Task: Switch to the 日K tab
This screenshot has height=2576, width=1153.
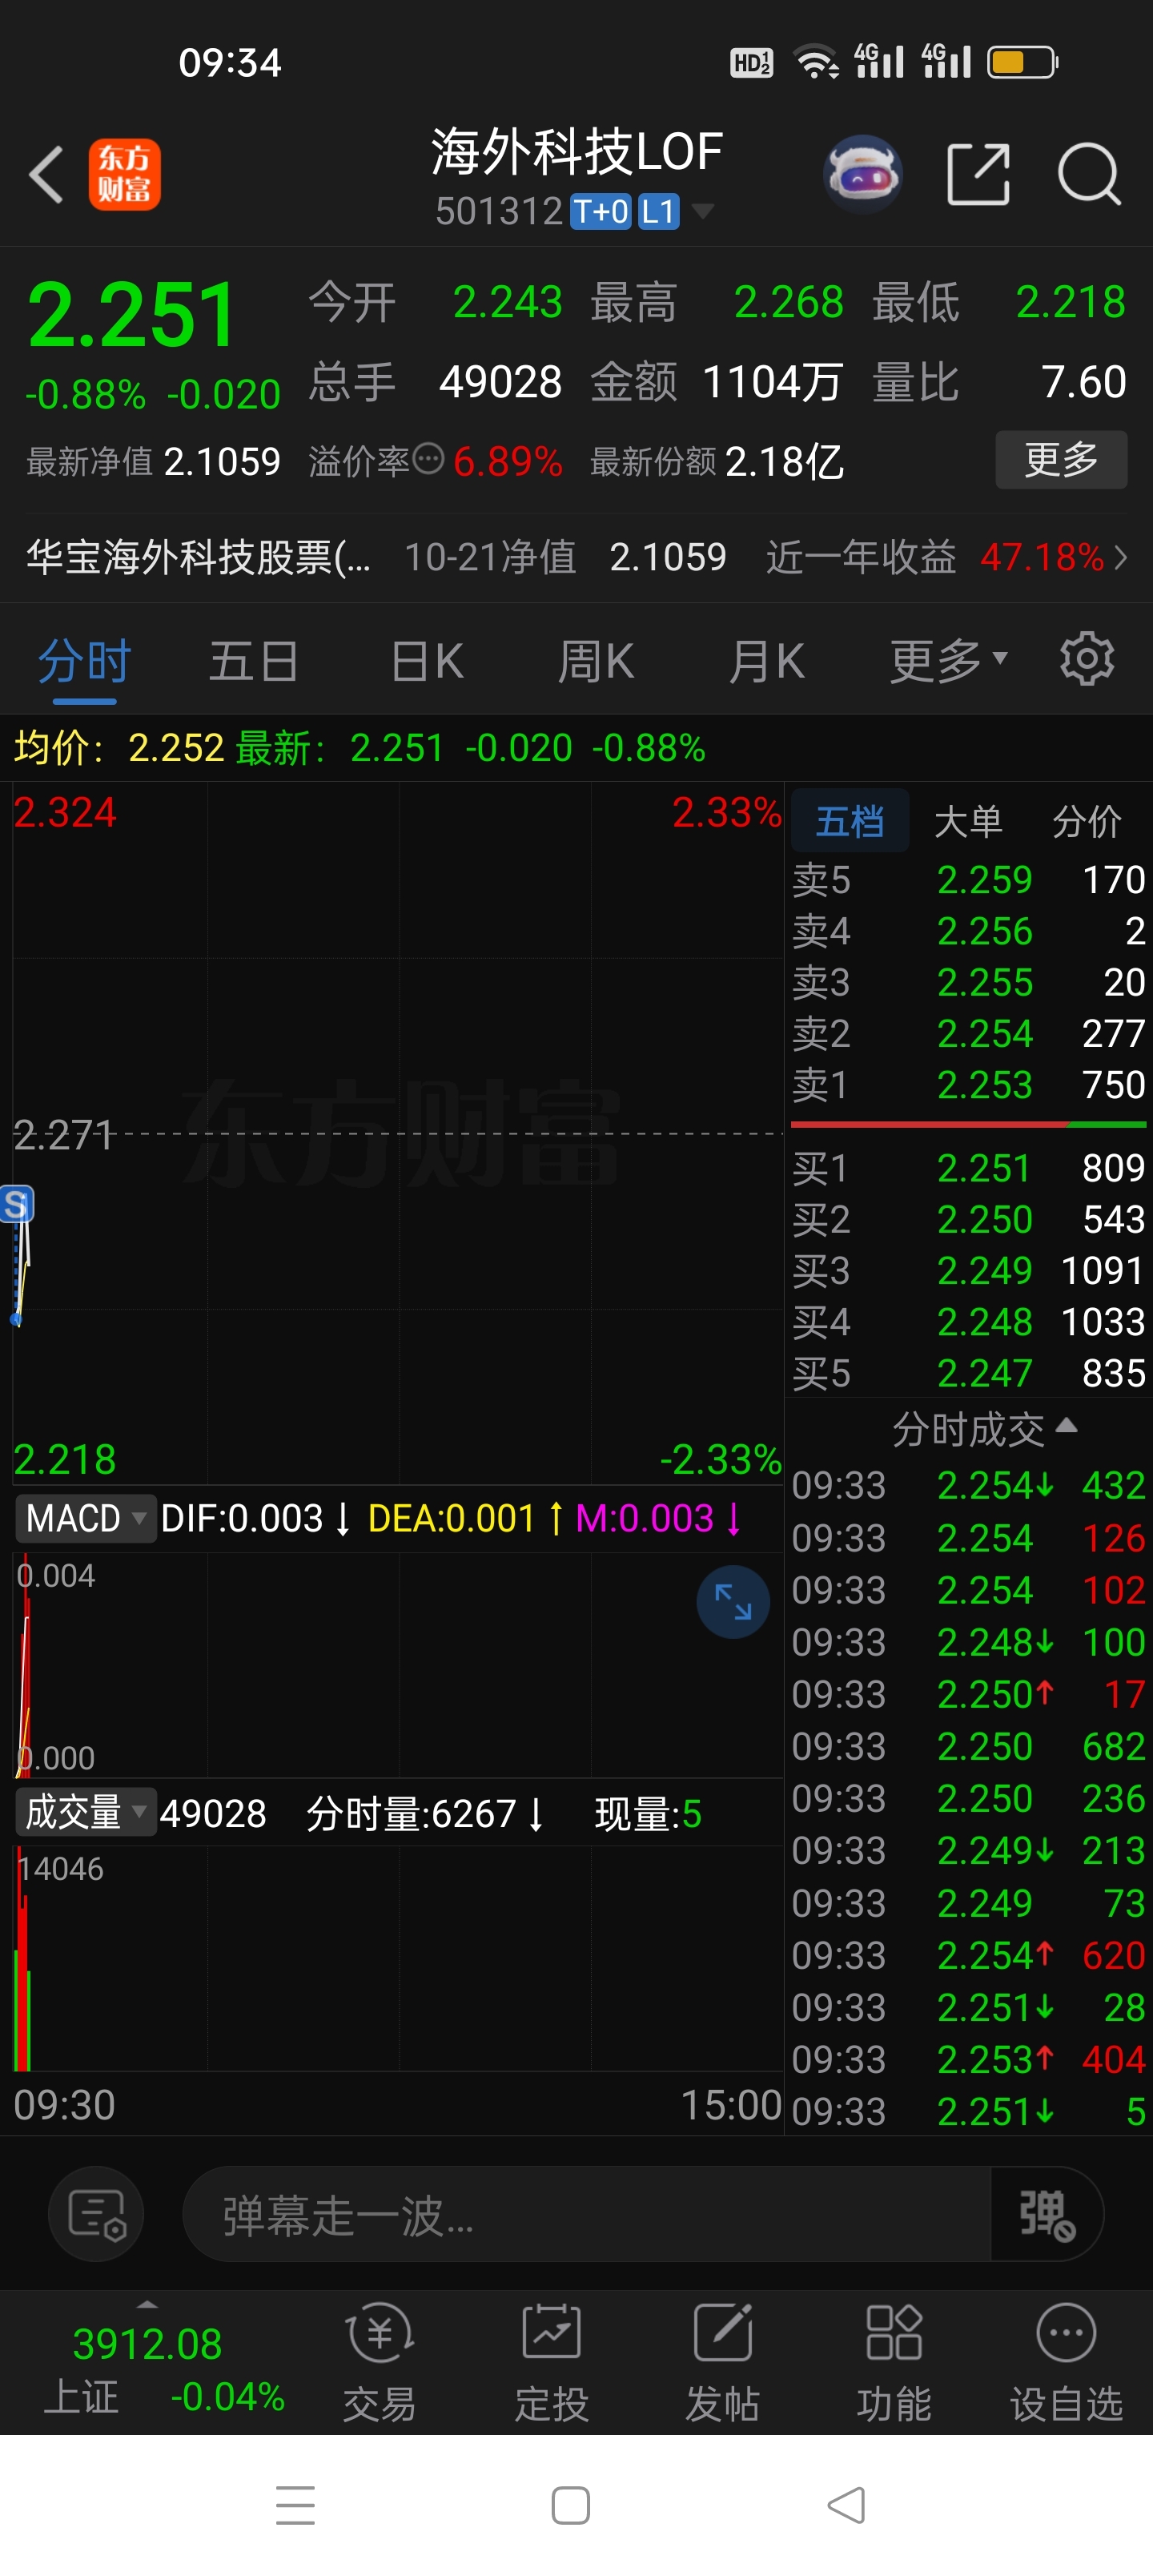Action: [427, 661]
